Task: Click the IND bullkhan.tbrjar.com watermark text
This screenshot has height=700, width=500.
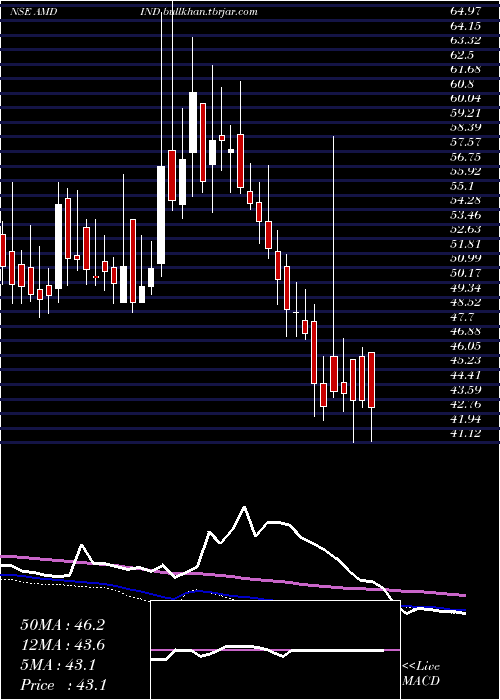Action: (x=198, y=12)
